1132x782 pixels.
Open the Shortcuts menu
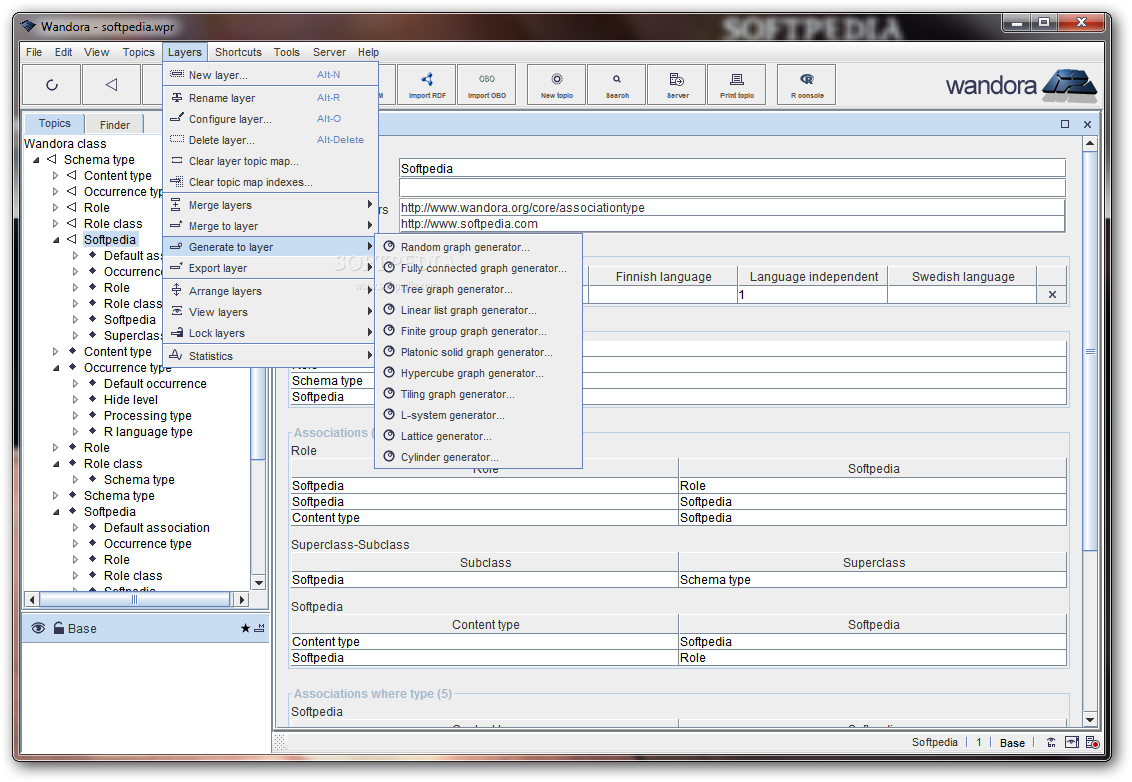[x=238, y=52]
